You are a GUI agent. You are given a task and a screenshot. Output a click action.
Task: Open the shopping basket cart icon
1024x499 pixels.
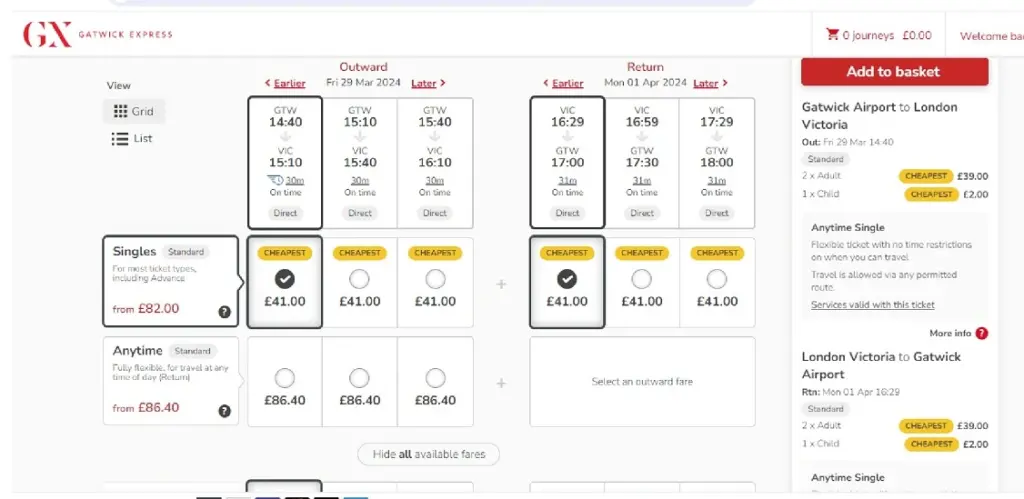(832, 35)
